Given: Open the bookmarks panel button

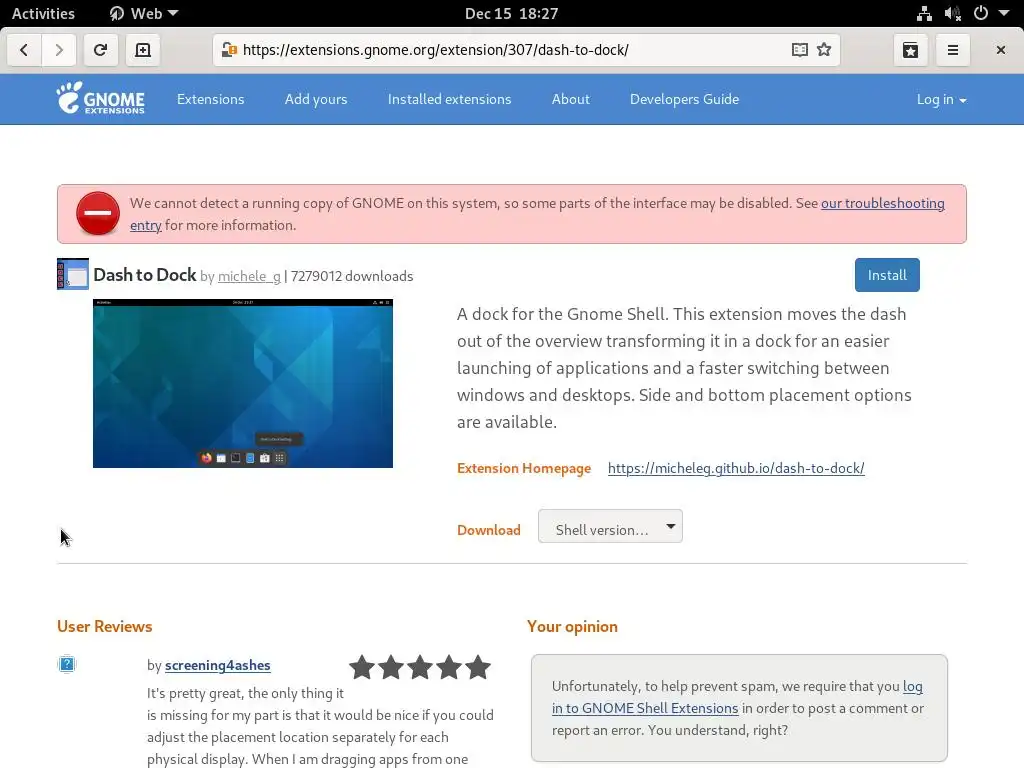Looking at the screenshot, I should [x=910, y=50].
